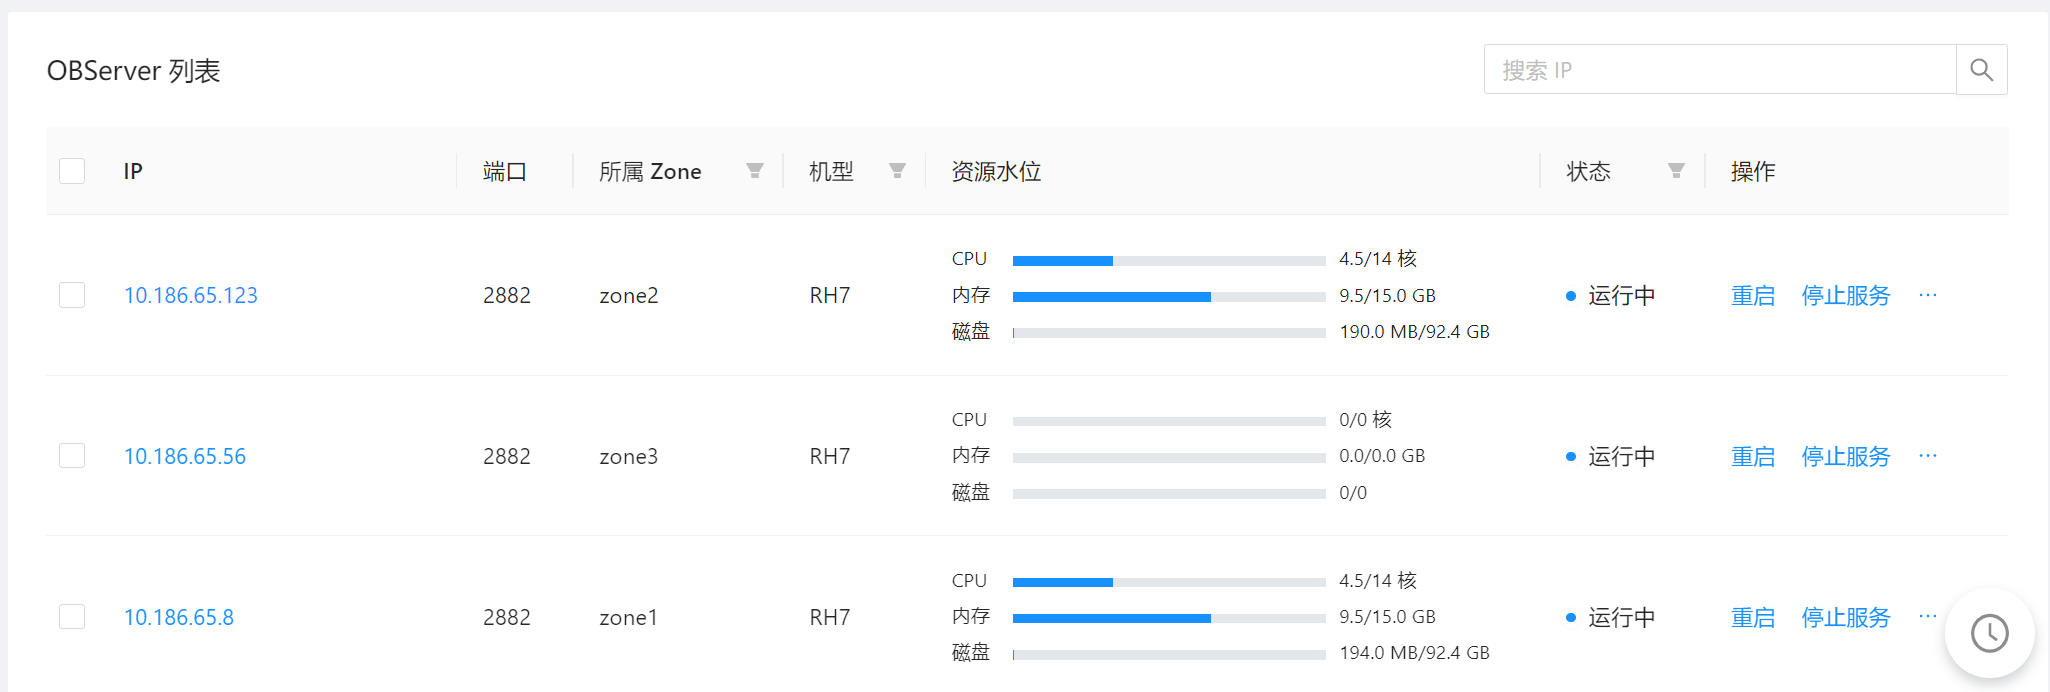Check the row for 10.186.65.56
The image size is (2050, 692).
tap(72, 456)
